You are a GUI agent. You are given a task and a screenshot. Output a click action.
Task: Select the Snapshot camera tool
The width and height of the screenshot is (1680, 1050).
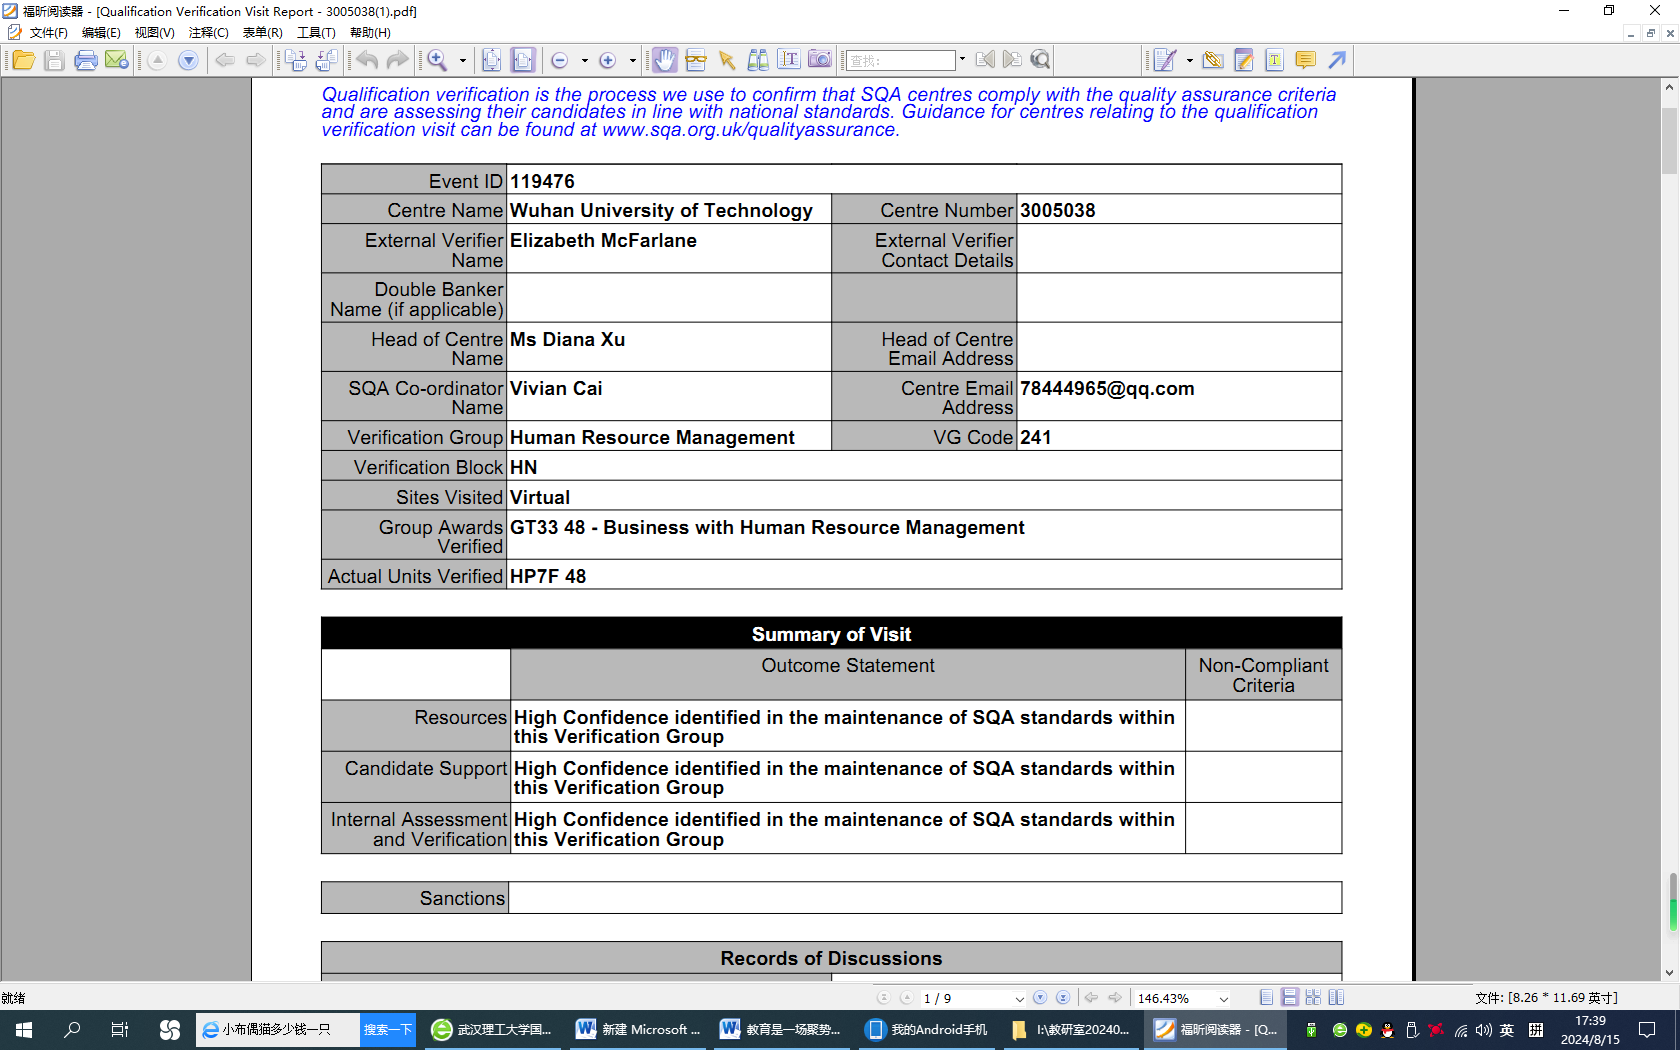[820, 60]
